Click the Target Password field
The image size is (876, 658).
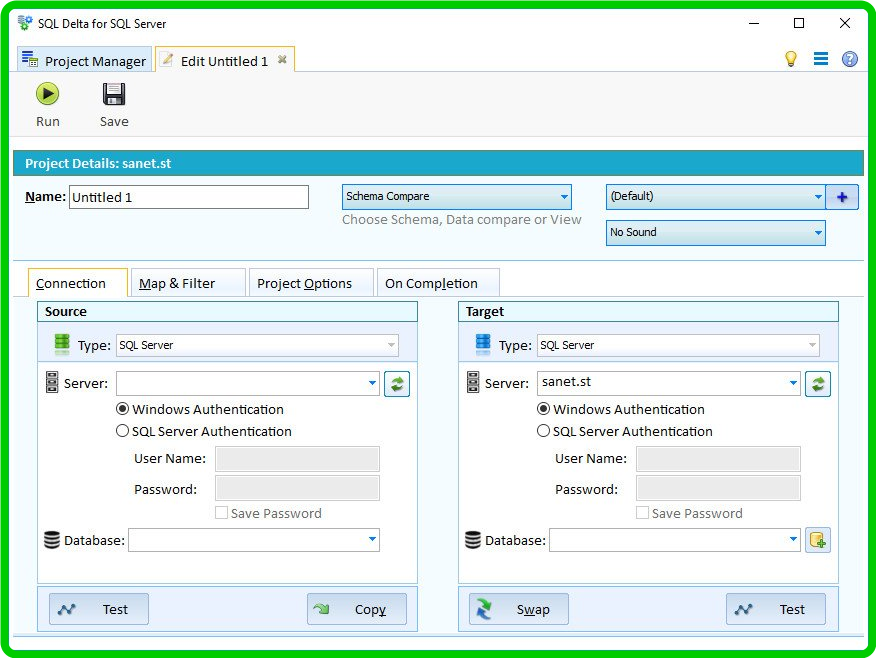(718, 488)
